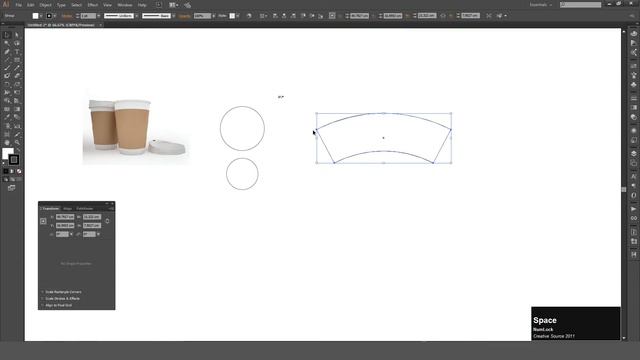Switch to Gradient mode below swatches

click(12, 171)
